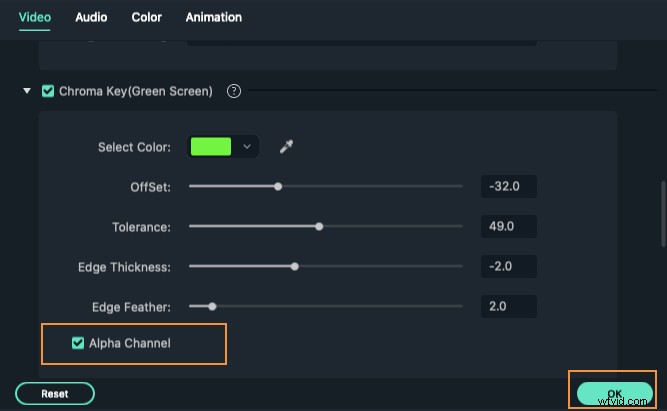Pick the eyedropper color picker tool
The height and width of the screenshot is (411, 667).
pos(286,146)
